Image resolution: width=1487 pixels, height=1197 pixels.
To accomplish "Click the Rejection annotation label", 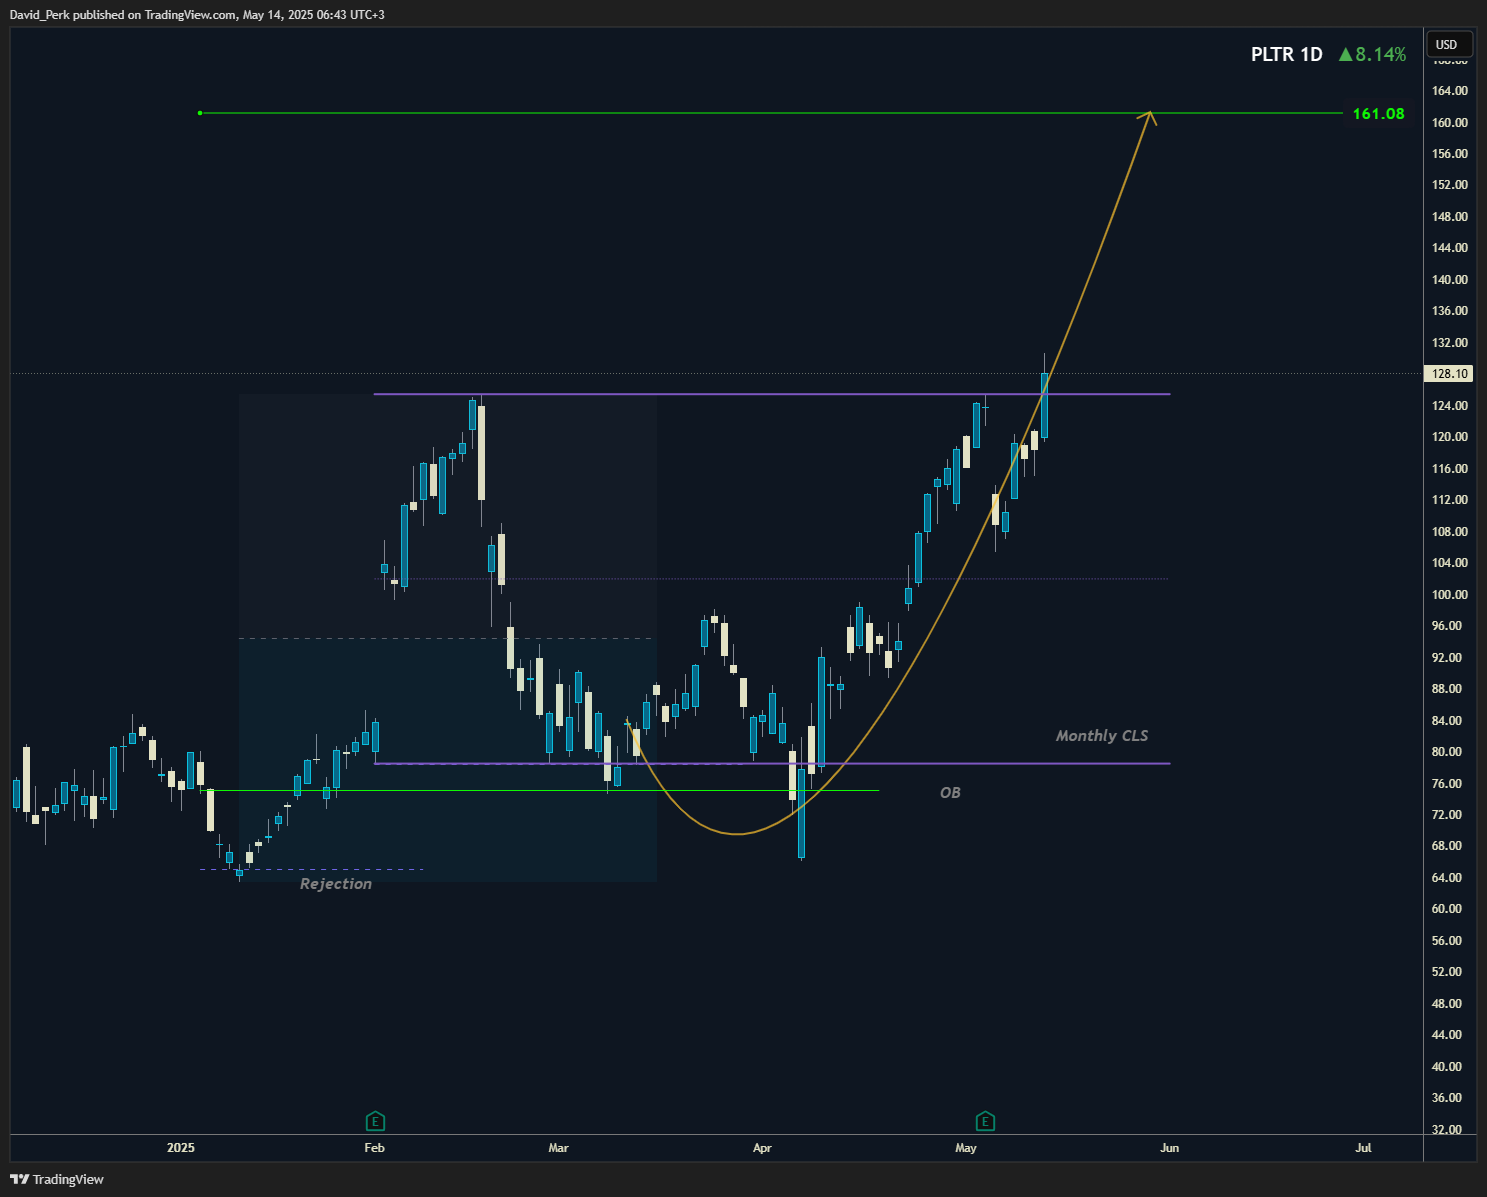I will pyautogui.click(x=336, y=884).
